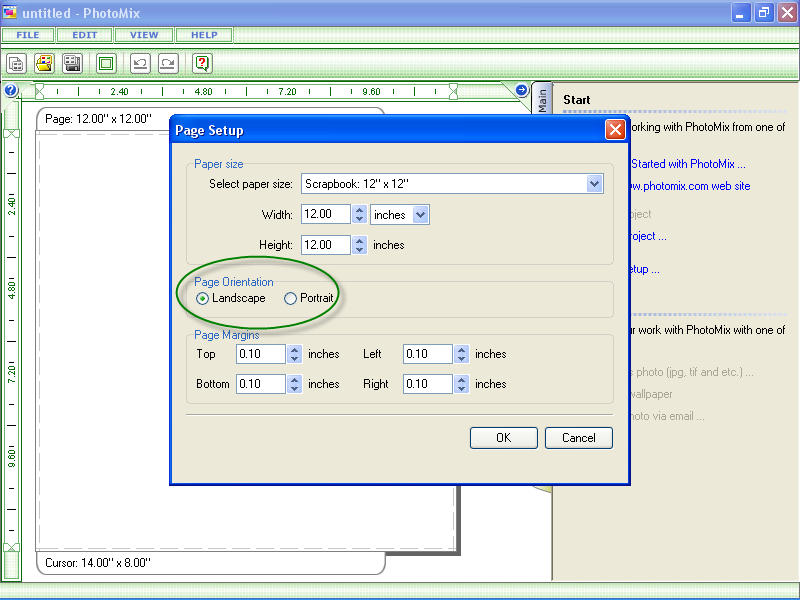800x600 pixels.
Task: Cancel the Page Setup dialog
Action: tap(579, 438)
